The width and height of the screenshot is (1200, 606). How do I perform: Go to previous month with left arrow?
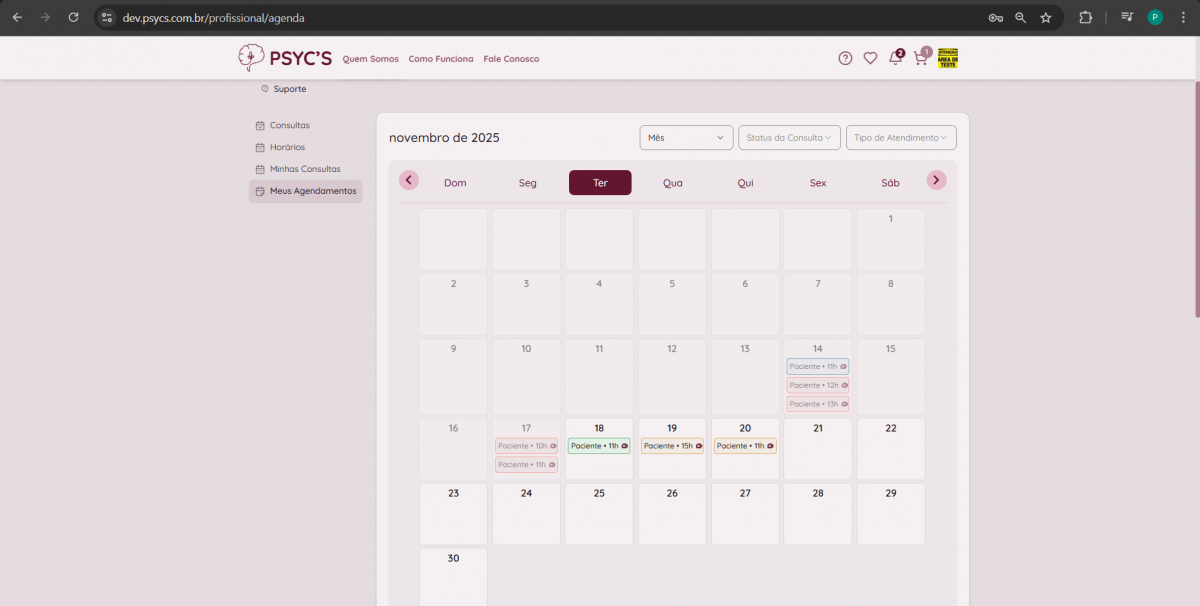(x=409, y=180)
